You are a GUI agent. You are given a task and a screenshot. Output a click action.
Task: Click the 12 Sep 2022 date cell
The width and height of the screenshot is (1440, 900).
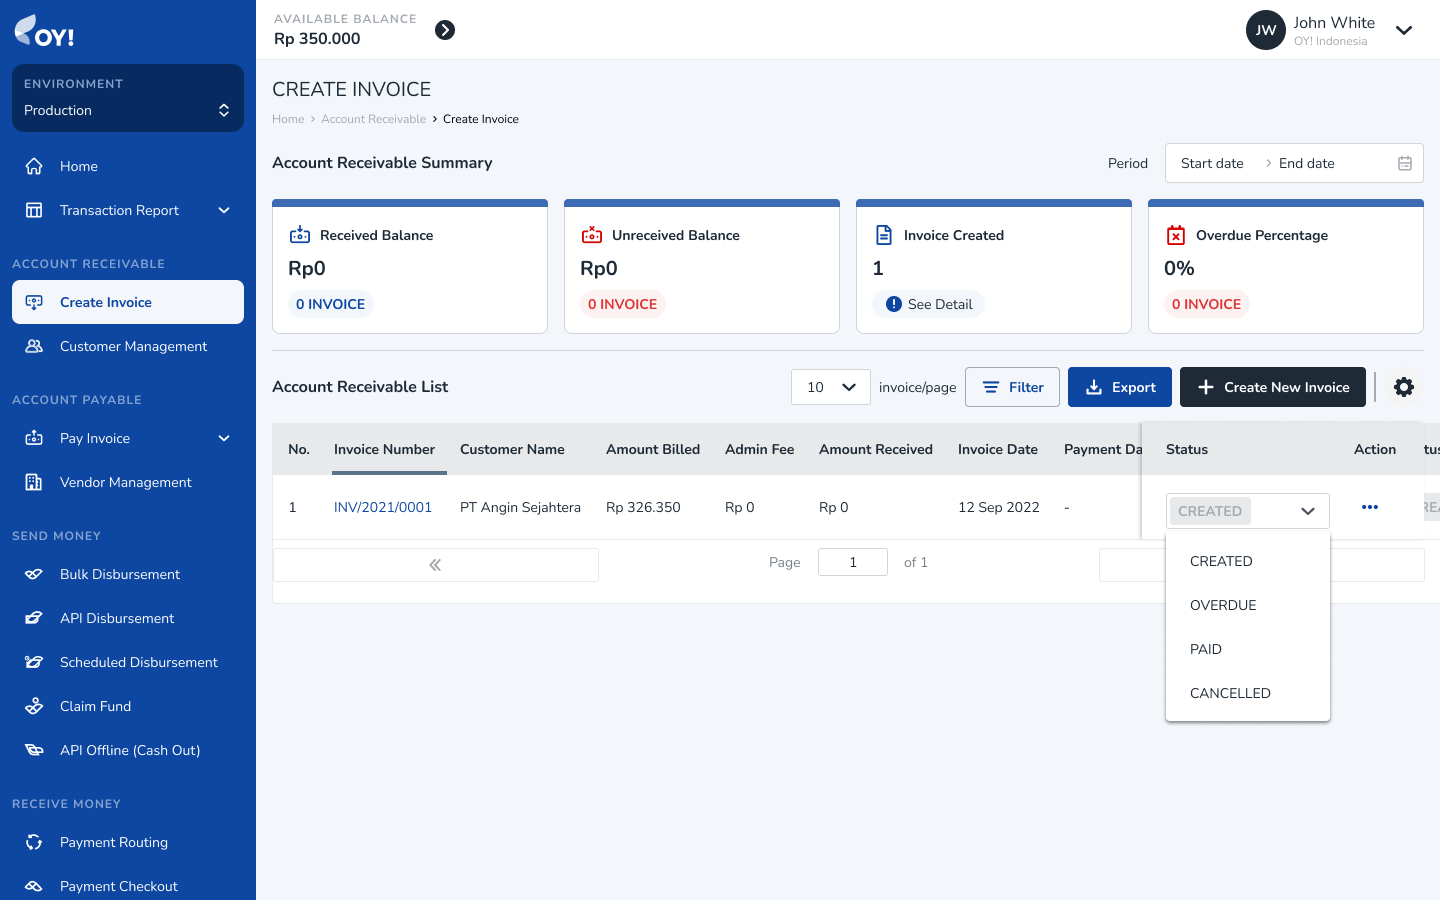999,507
